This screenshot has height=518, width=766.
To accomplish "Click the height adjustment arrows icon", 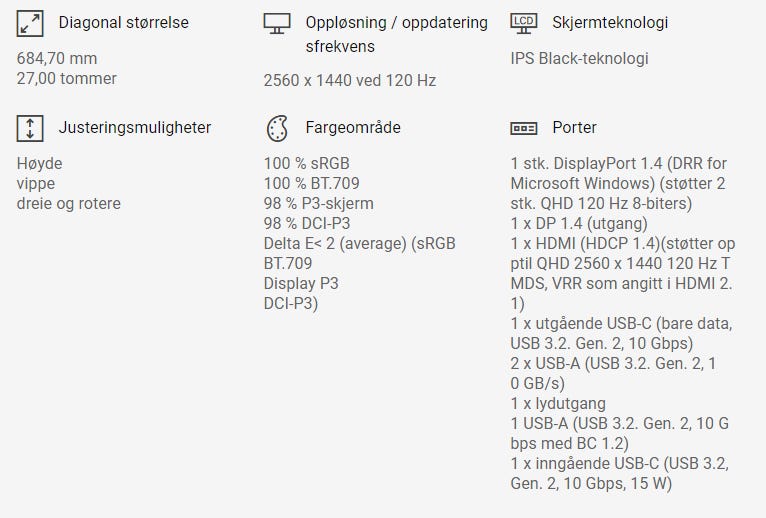I will tap(30, 128).
